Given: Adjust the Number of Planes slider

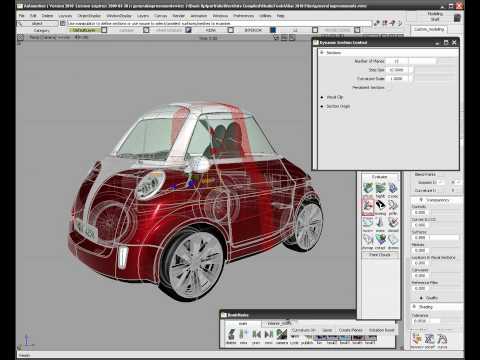Looking at the screenshot, I should 422,61.
